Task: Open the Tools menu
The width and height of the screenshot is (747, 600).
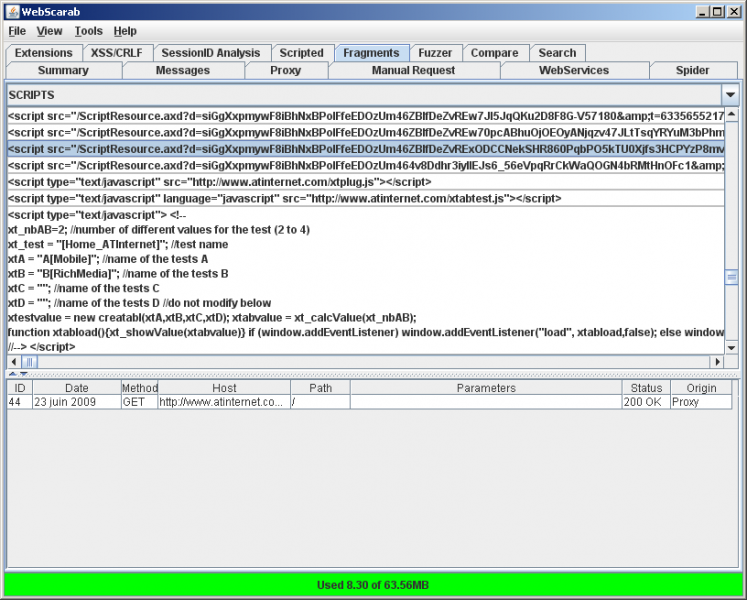Action: [x=89, y=31]
